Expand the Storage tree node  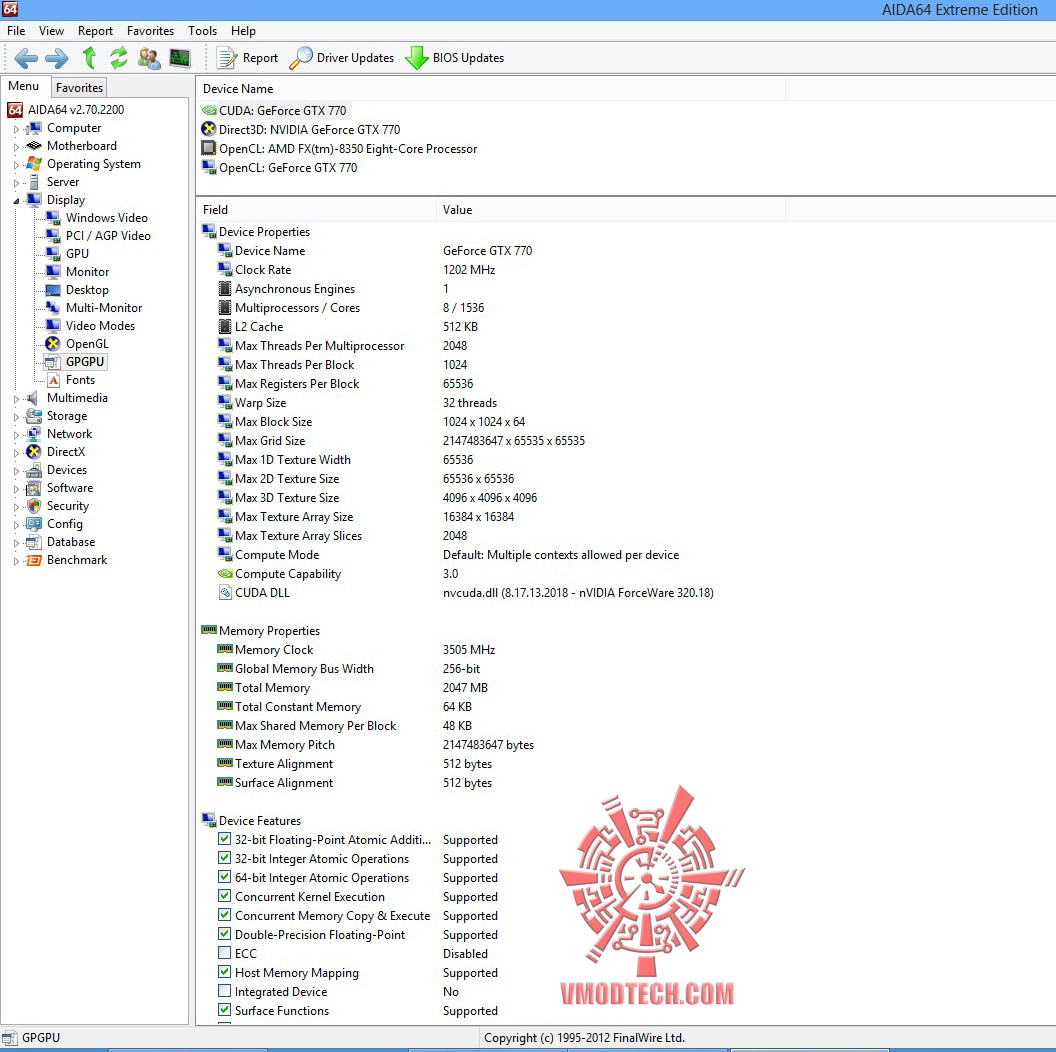coord(16,417)
